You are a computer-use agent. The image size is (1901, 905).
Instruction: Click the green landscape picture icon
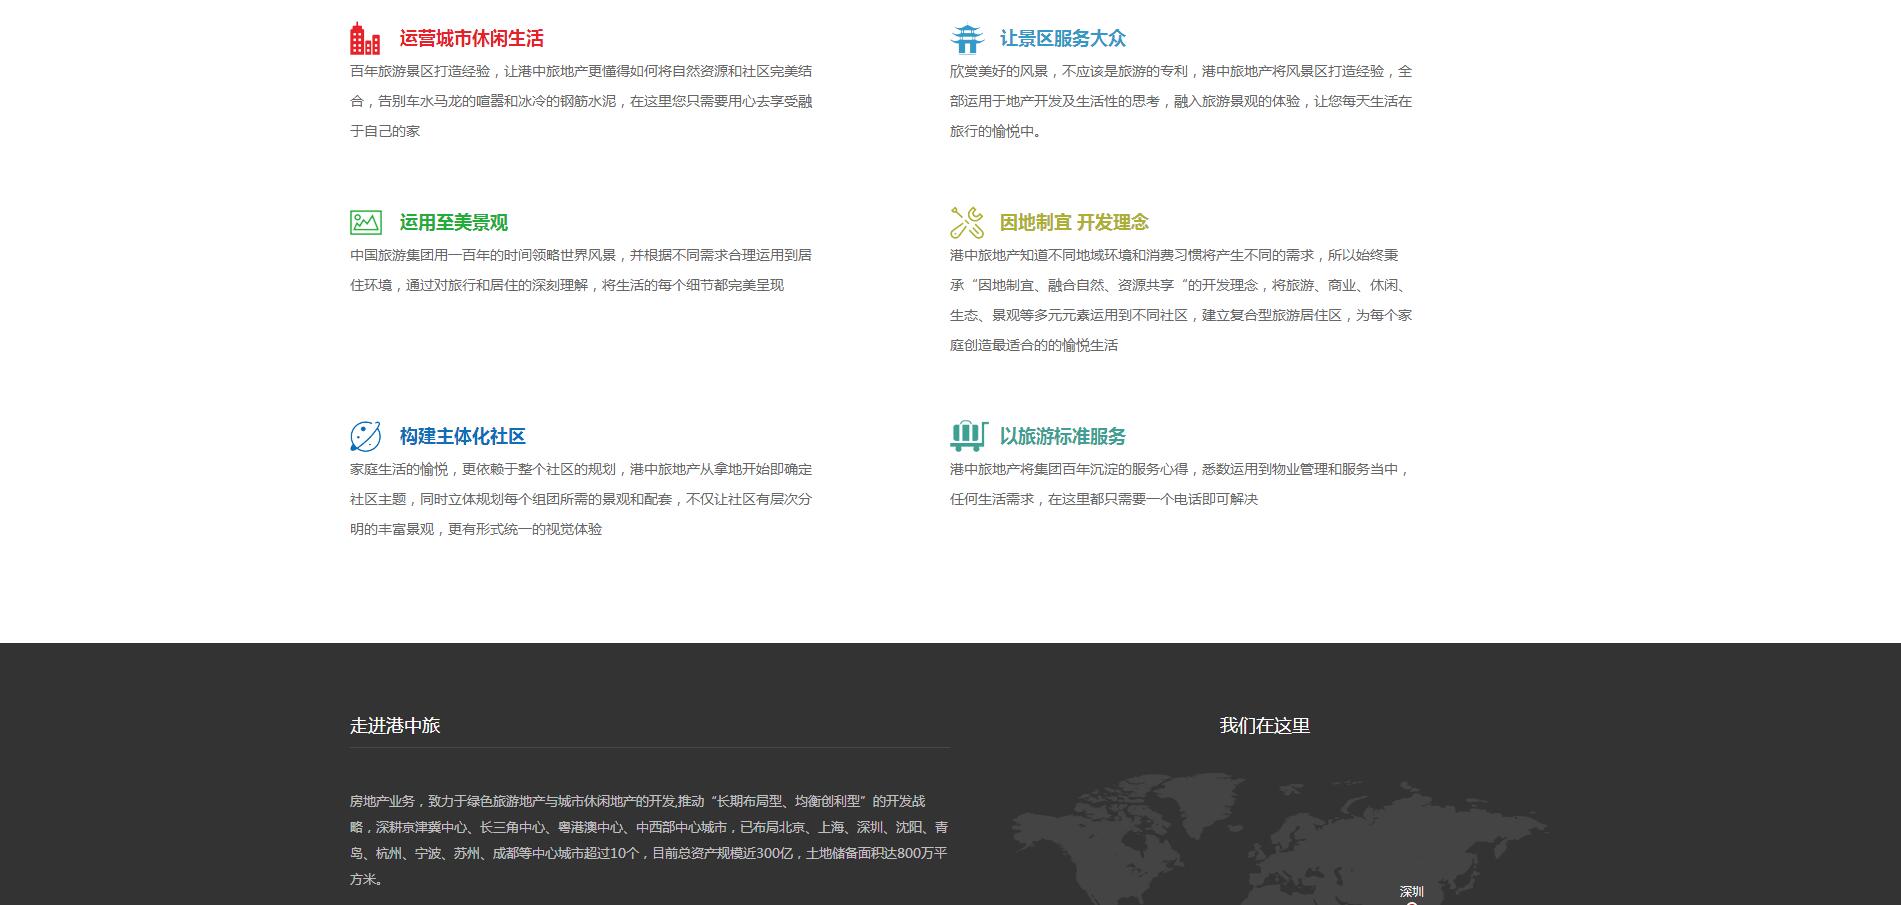[x=366, y=222]
